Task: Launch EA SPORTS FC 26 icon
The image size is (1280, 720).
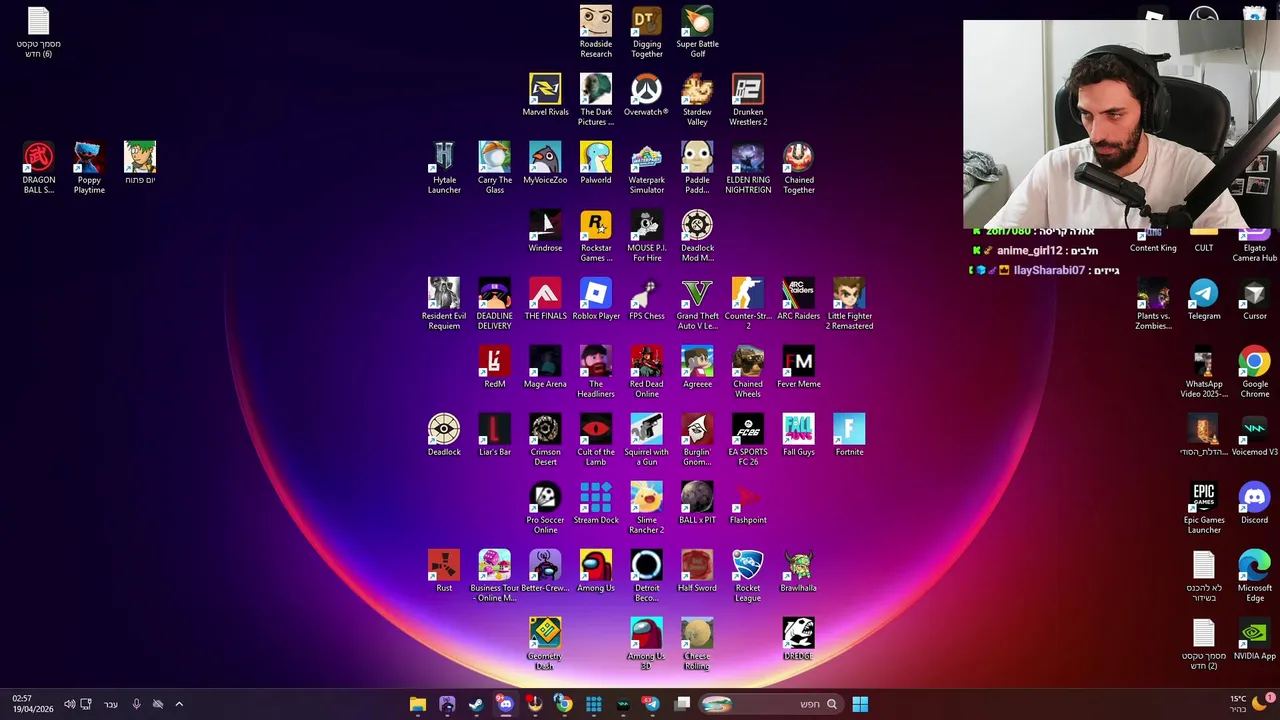Action: click(x=748, y=440)
